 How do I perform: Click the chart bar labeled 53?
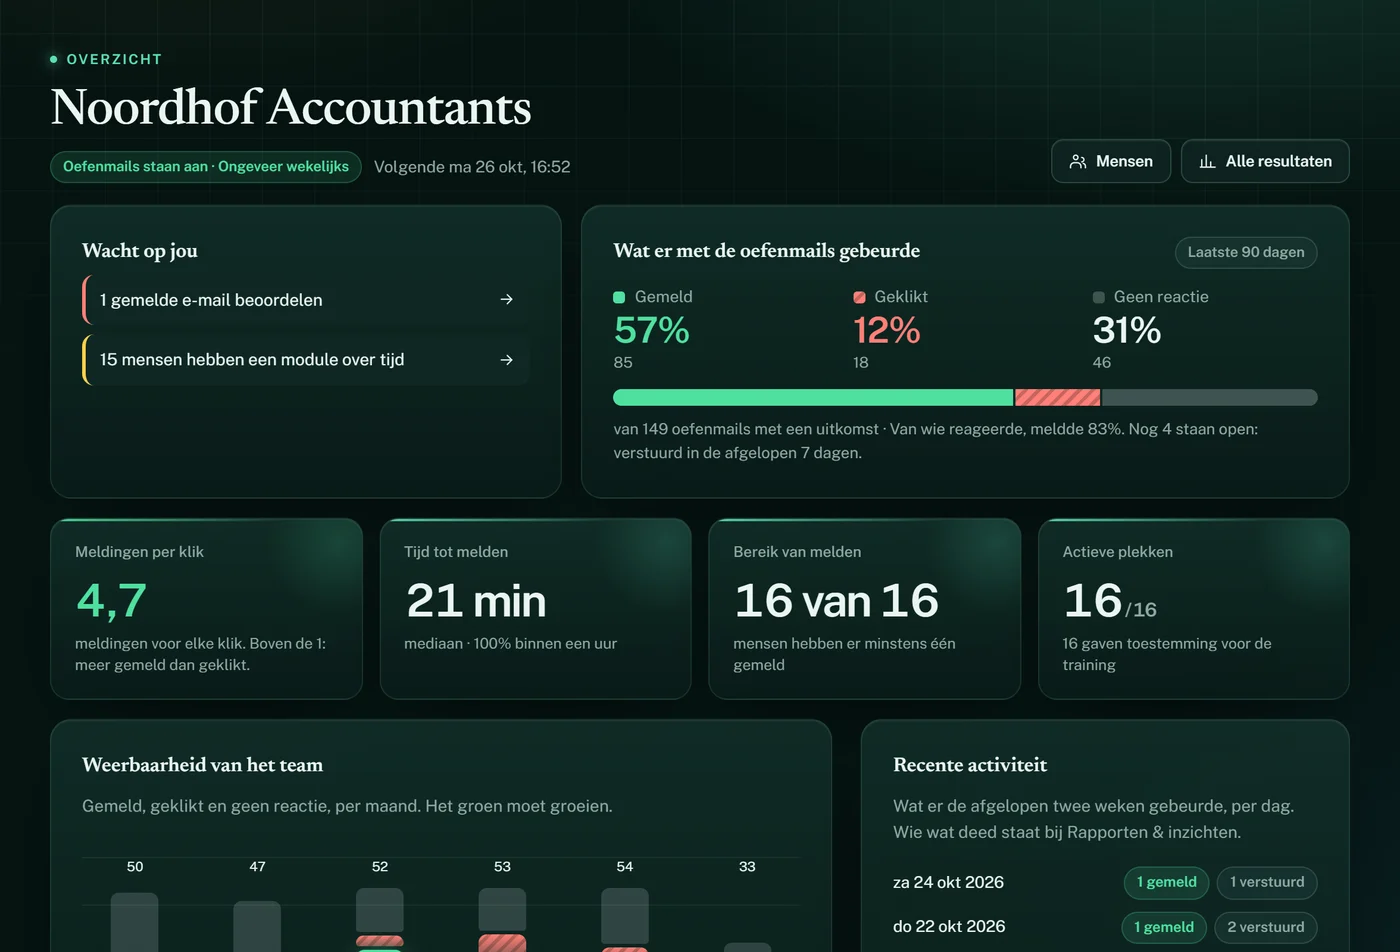(502, 920)
